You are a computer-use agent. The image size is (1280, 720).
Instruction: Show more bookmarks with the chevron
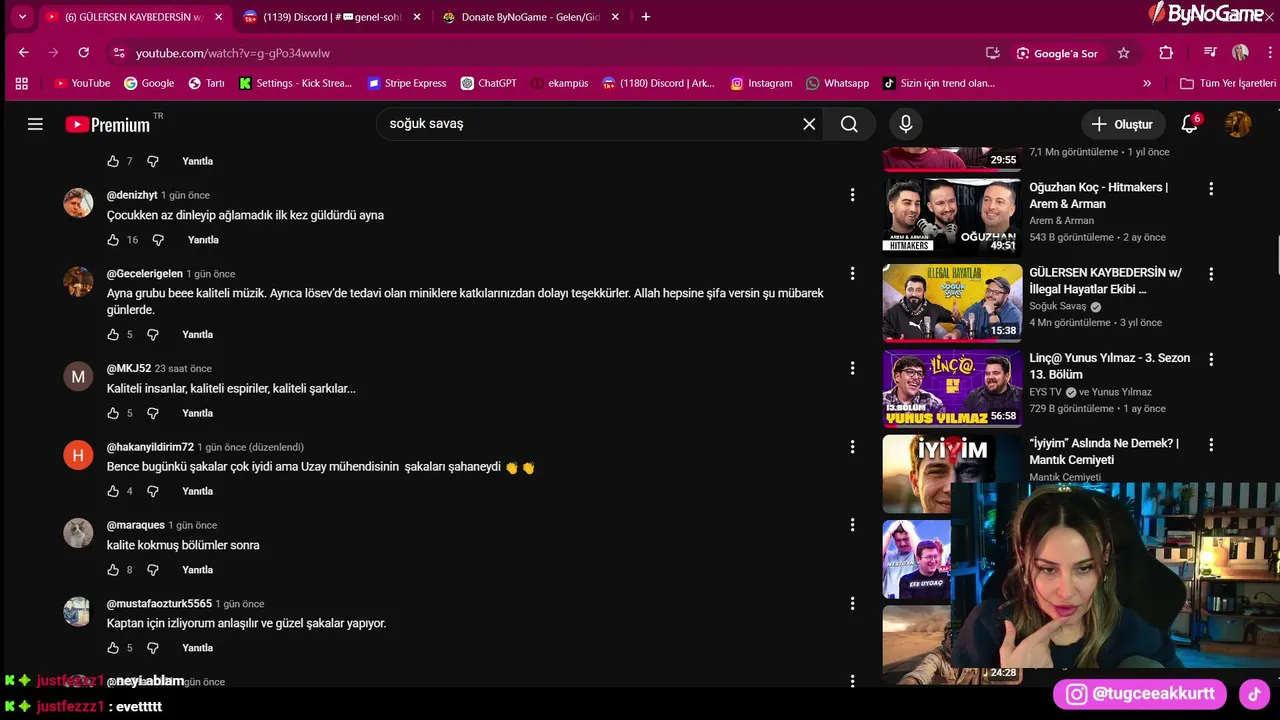click(1147, 83)
